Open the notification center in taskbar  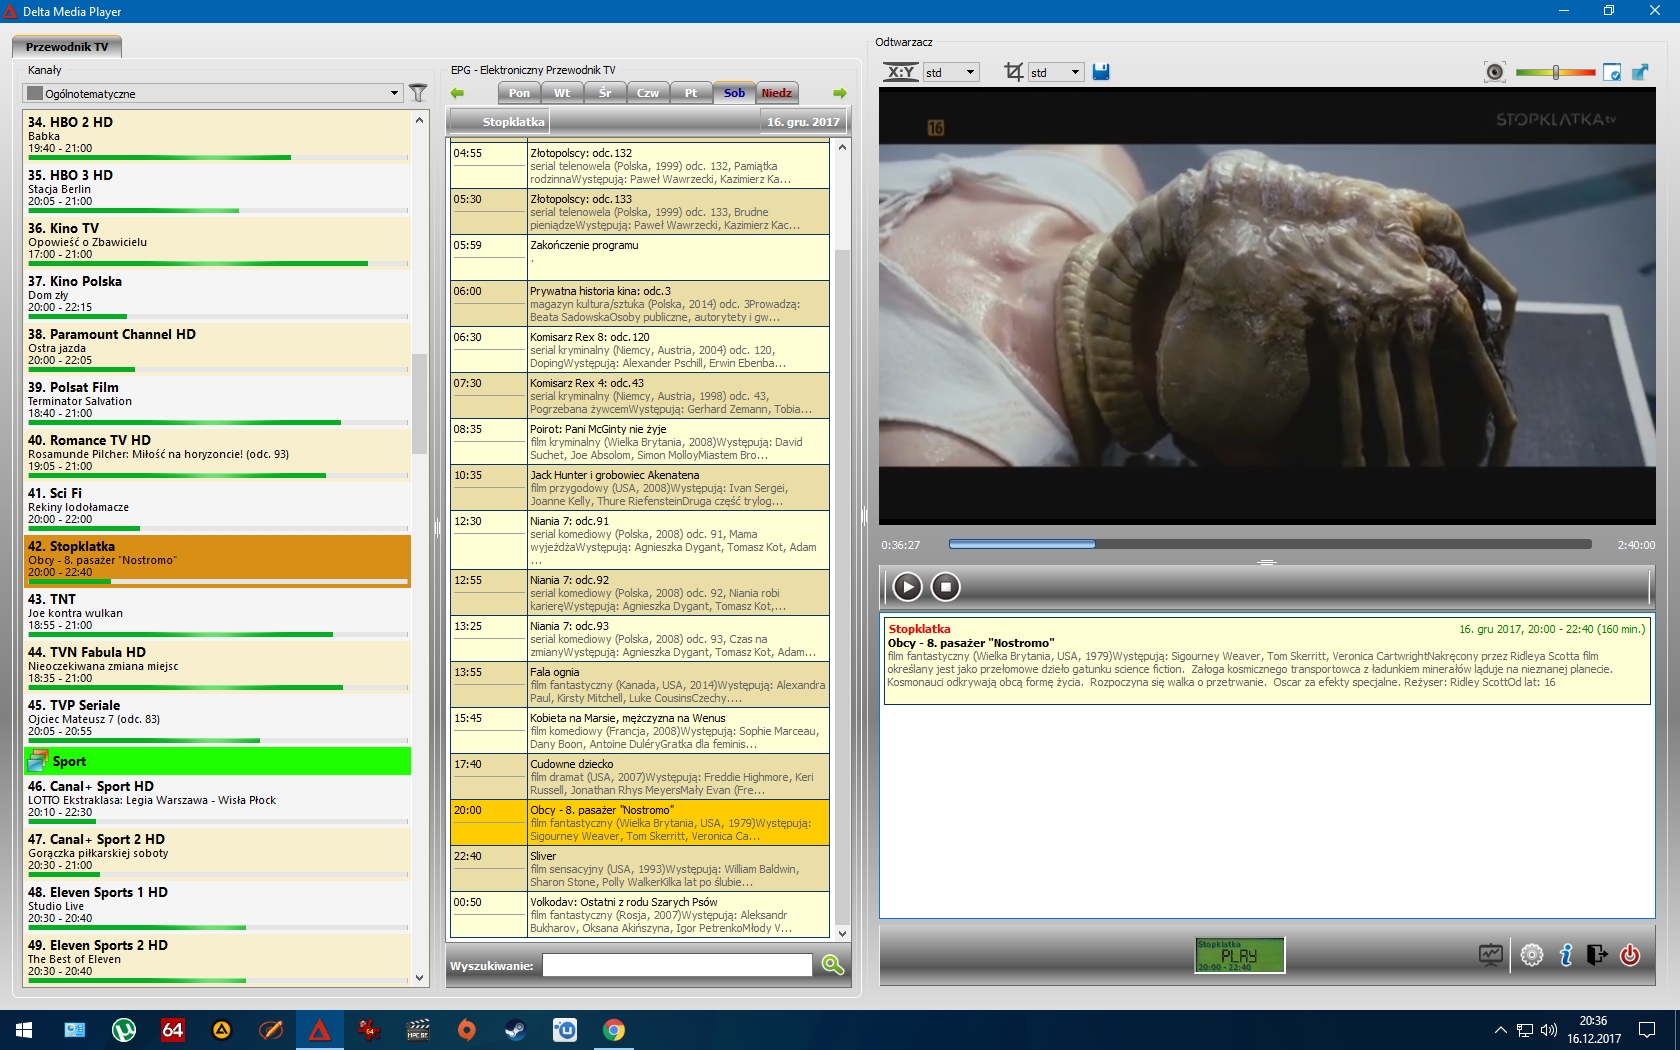pyautogui.click(x=1646, y=1030)
